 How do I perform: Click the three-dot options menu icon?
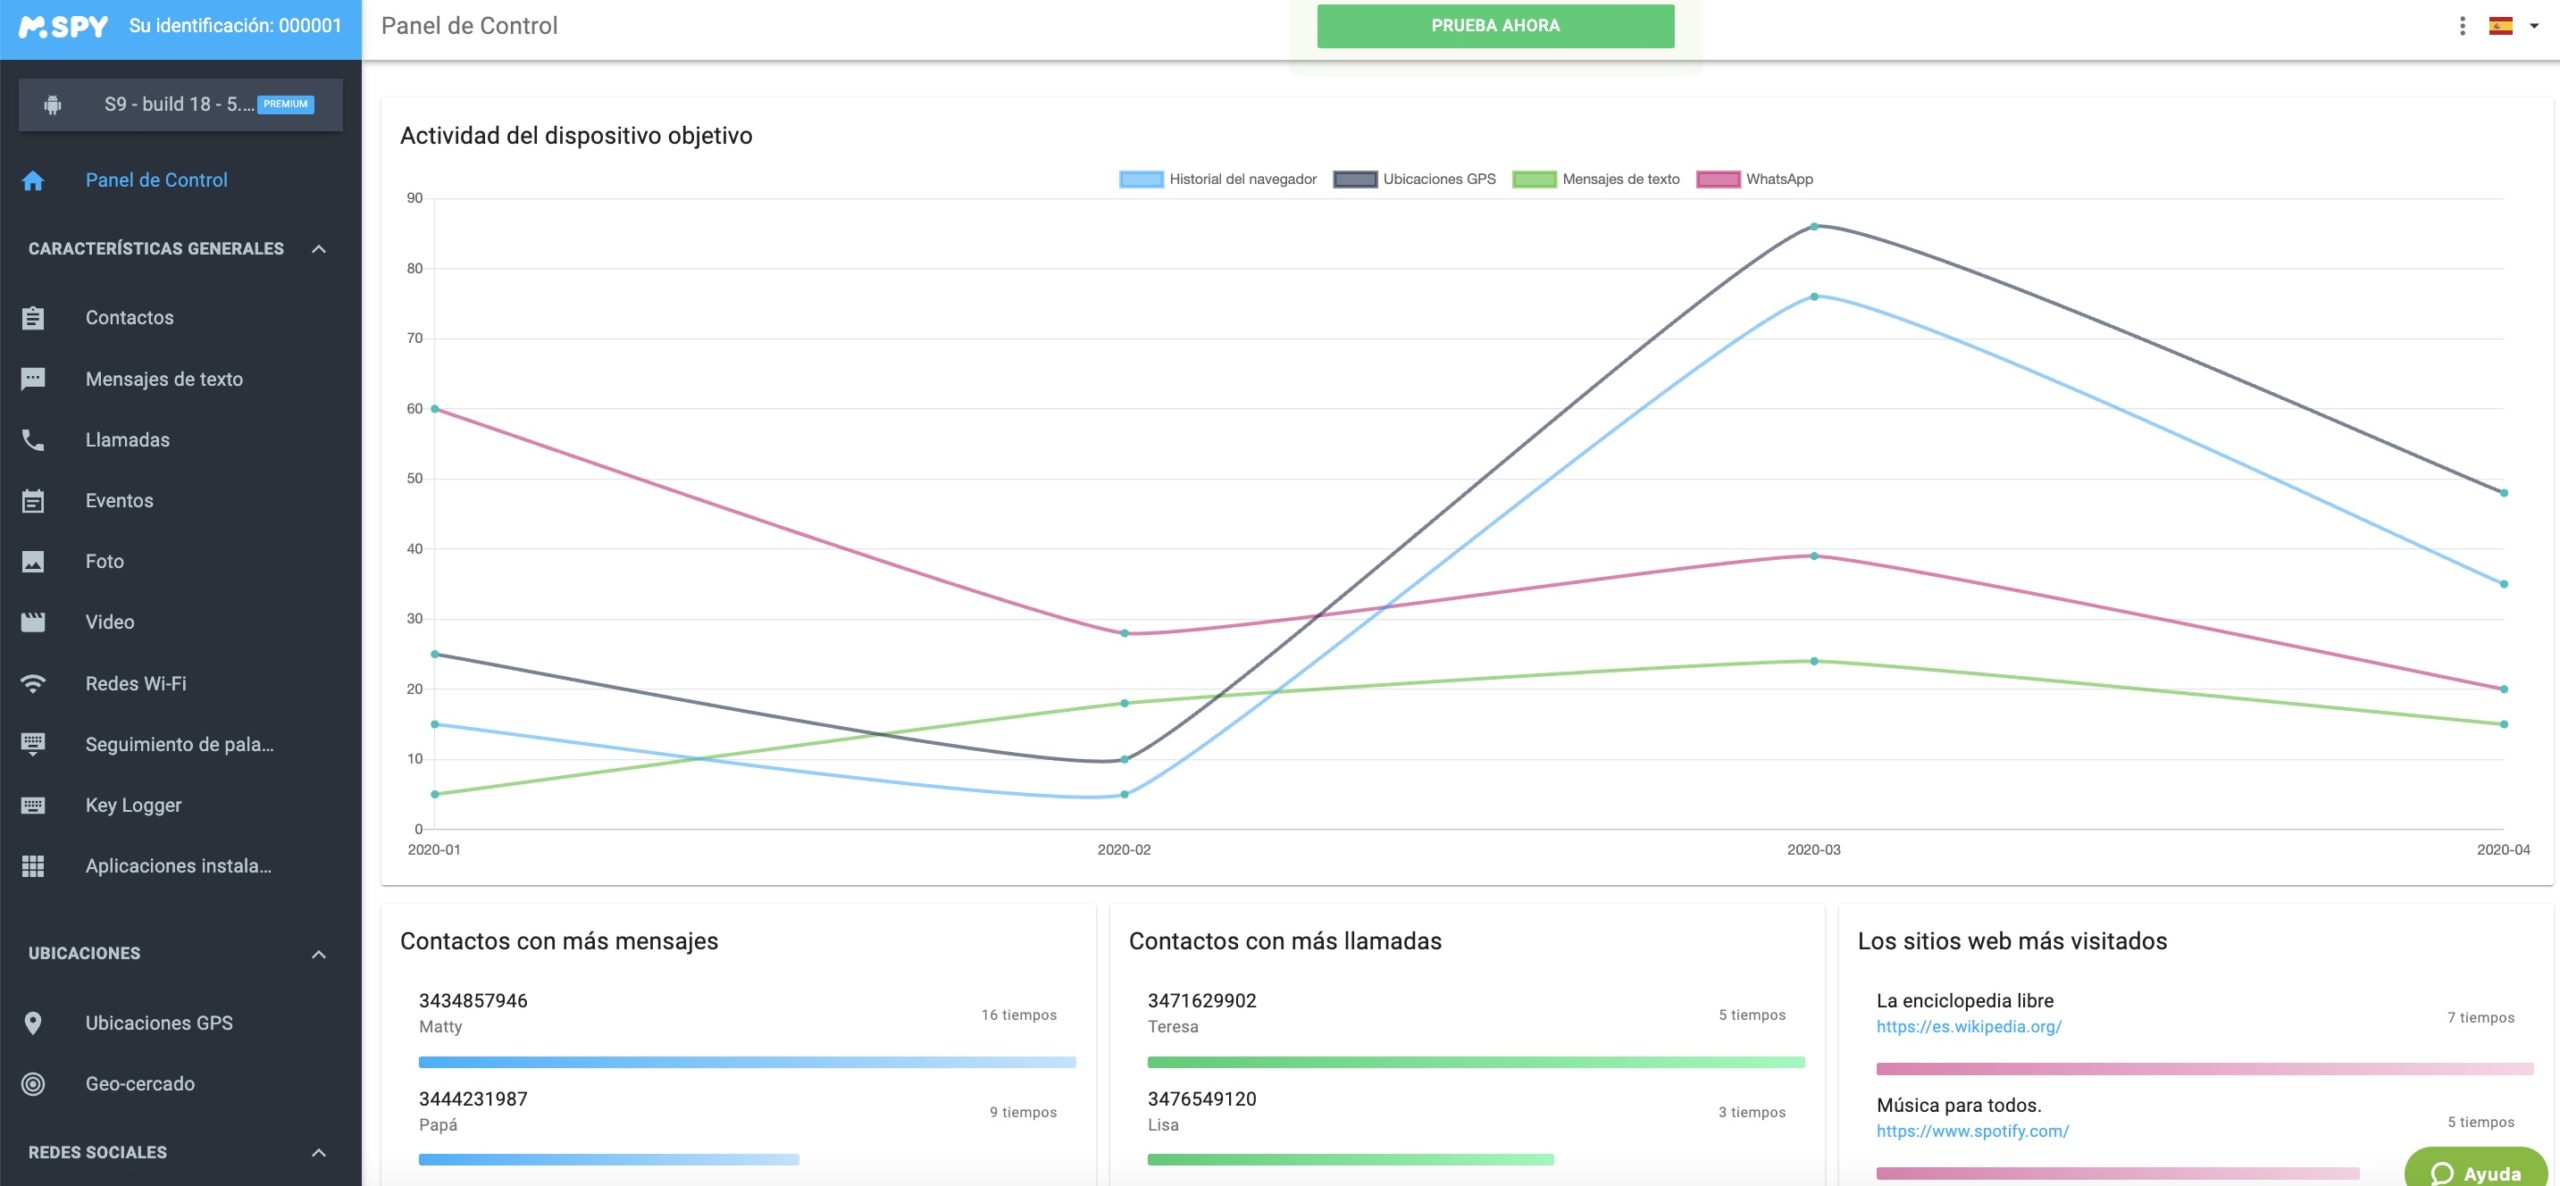point(2462,26)
